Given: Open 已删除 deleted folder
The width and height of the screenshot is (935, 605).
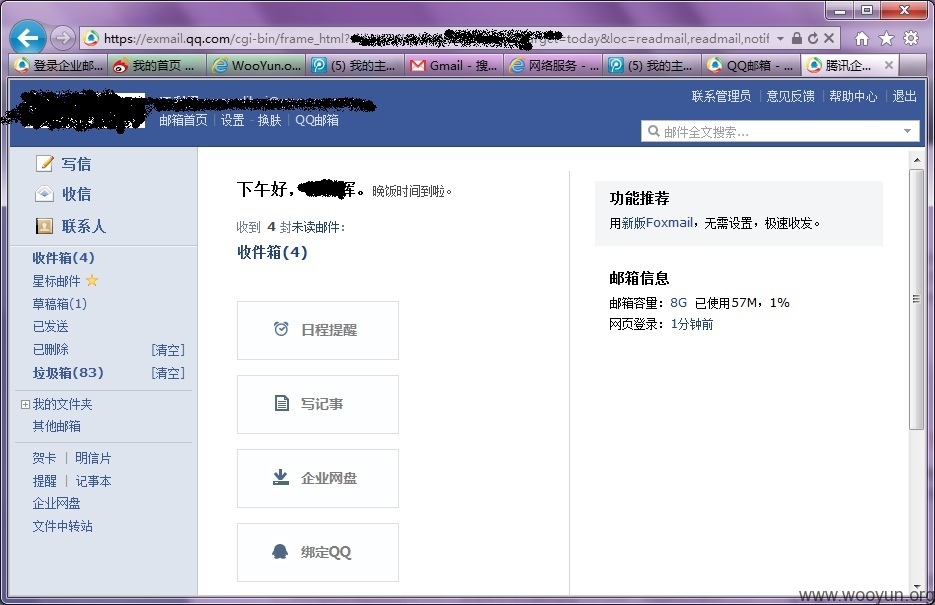Looking at the screenshot, I should click(50, 349).
